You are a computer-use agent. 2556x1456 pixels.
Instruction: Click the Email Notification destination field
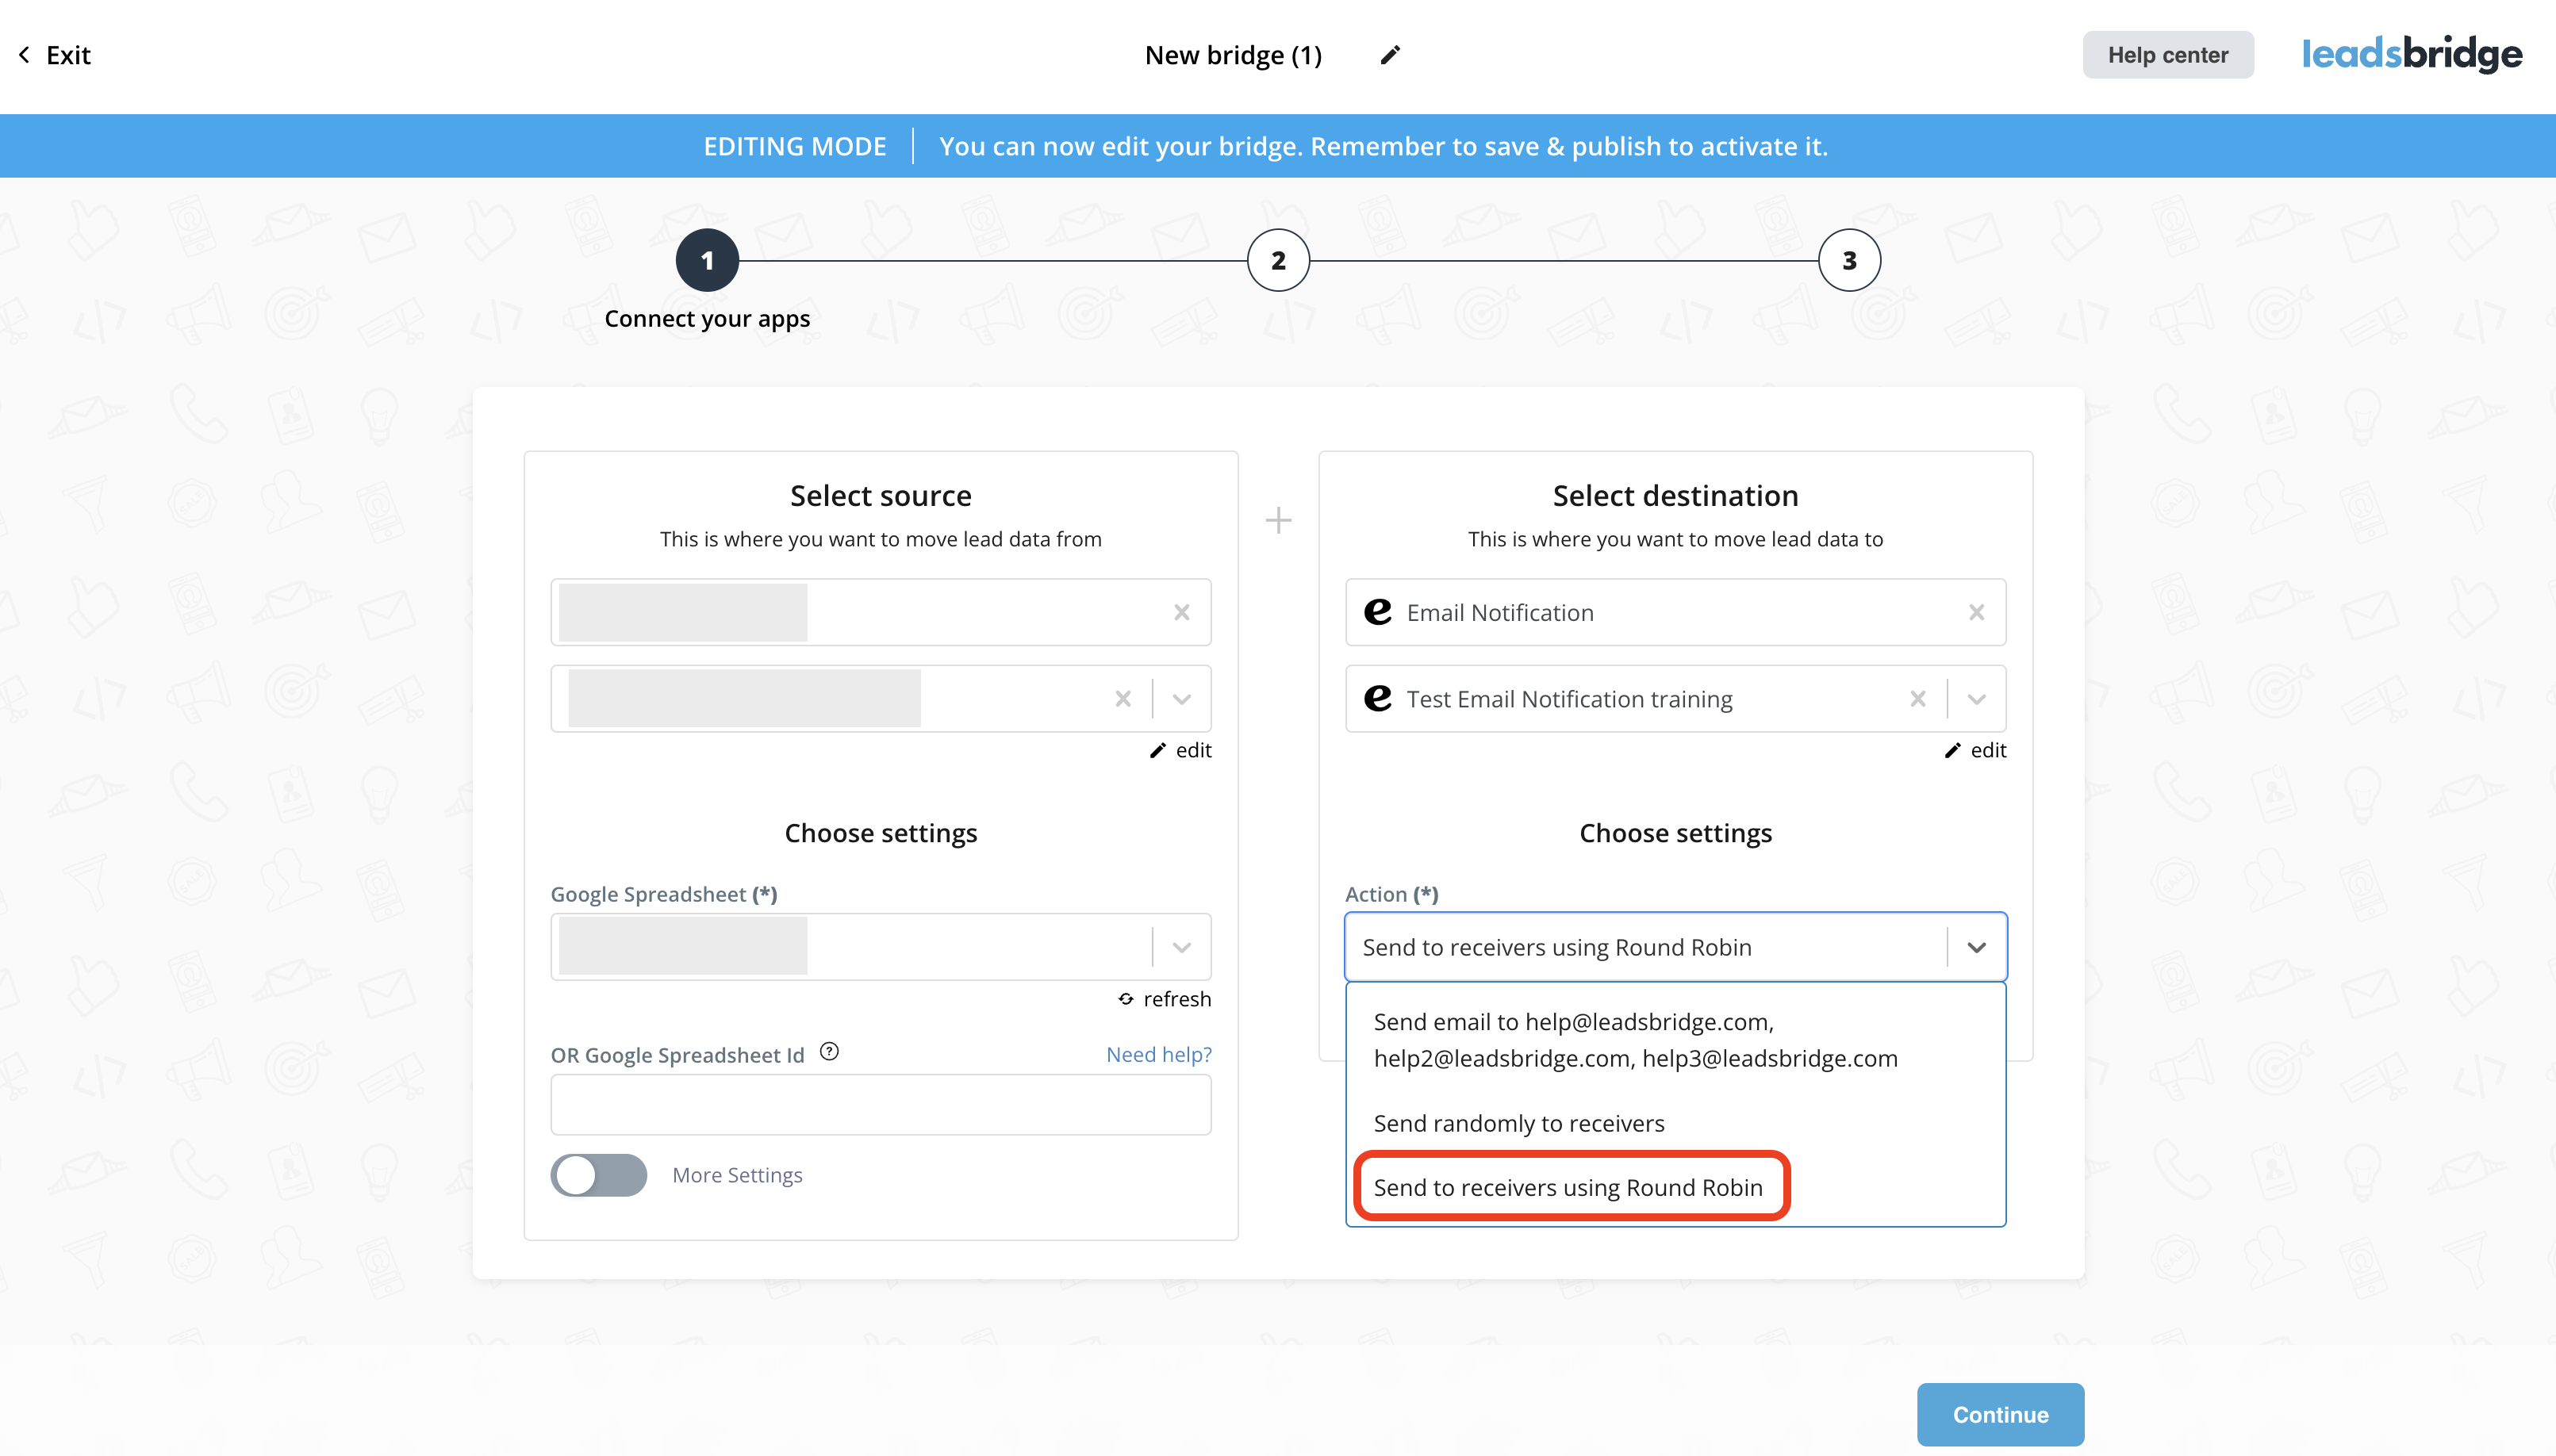1675,612
